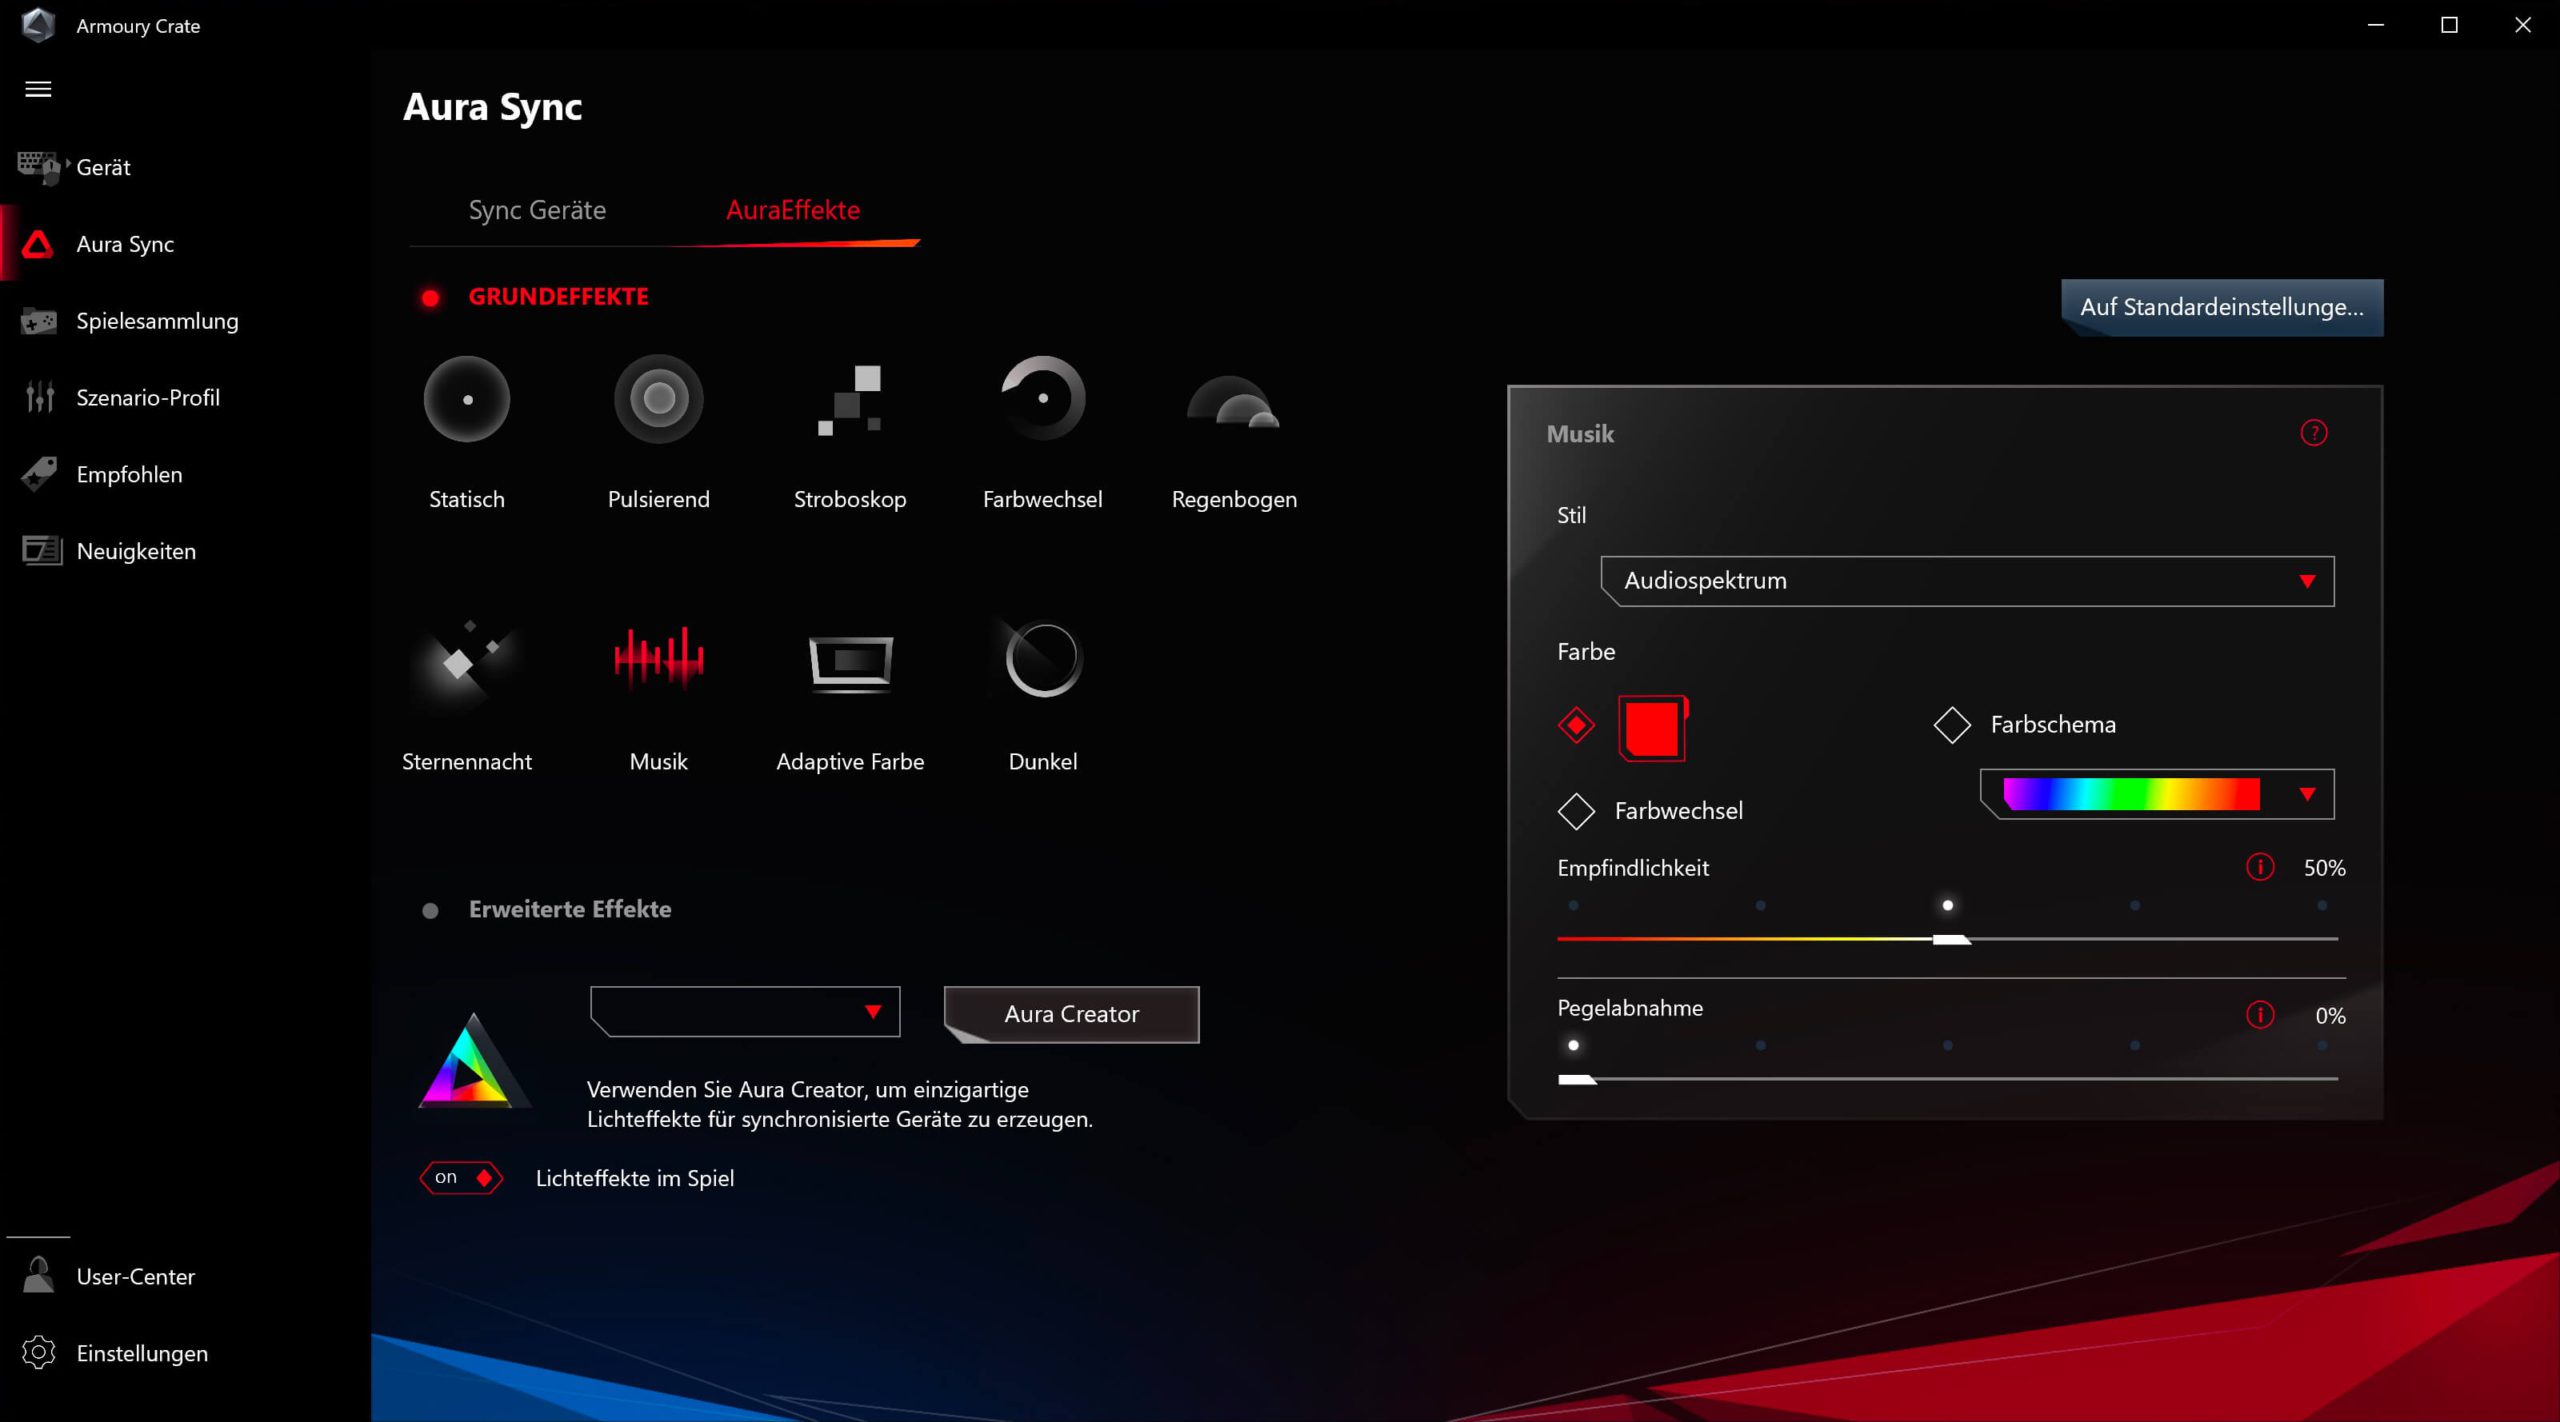The width and height of the screenshot is (2560, 1422).
Task: Select the Dunkel effect icon
Action: [1042, 659]
